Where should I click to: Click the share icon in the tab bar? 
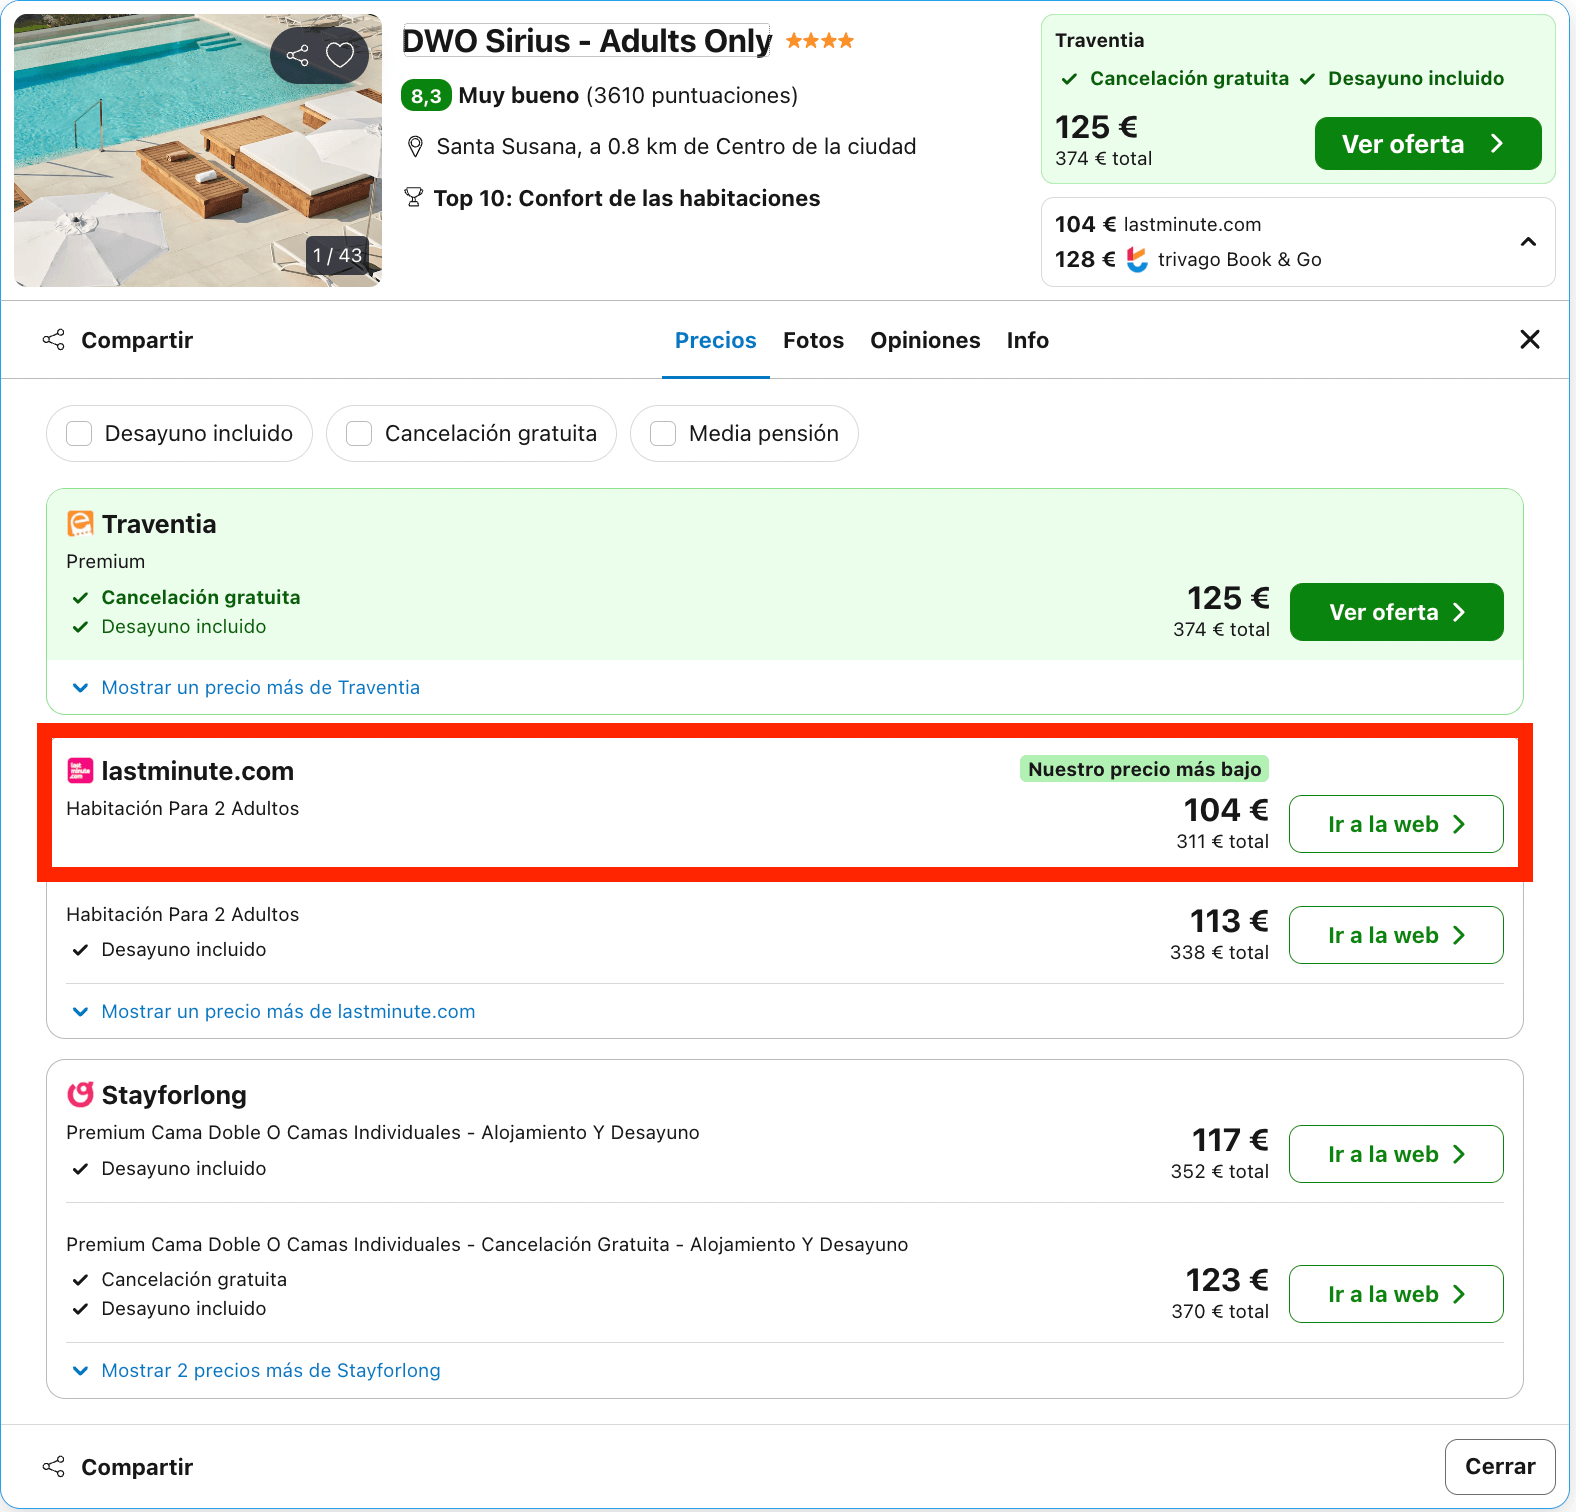click(x=54, y=340)
